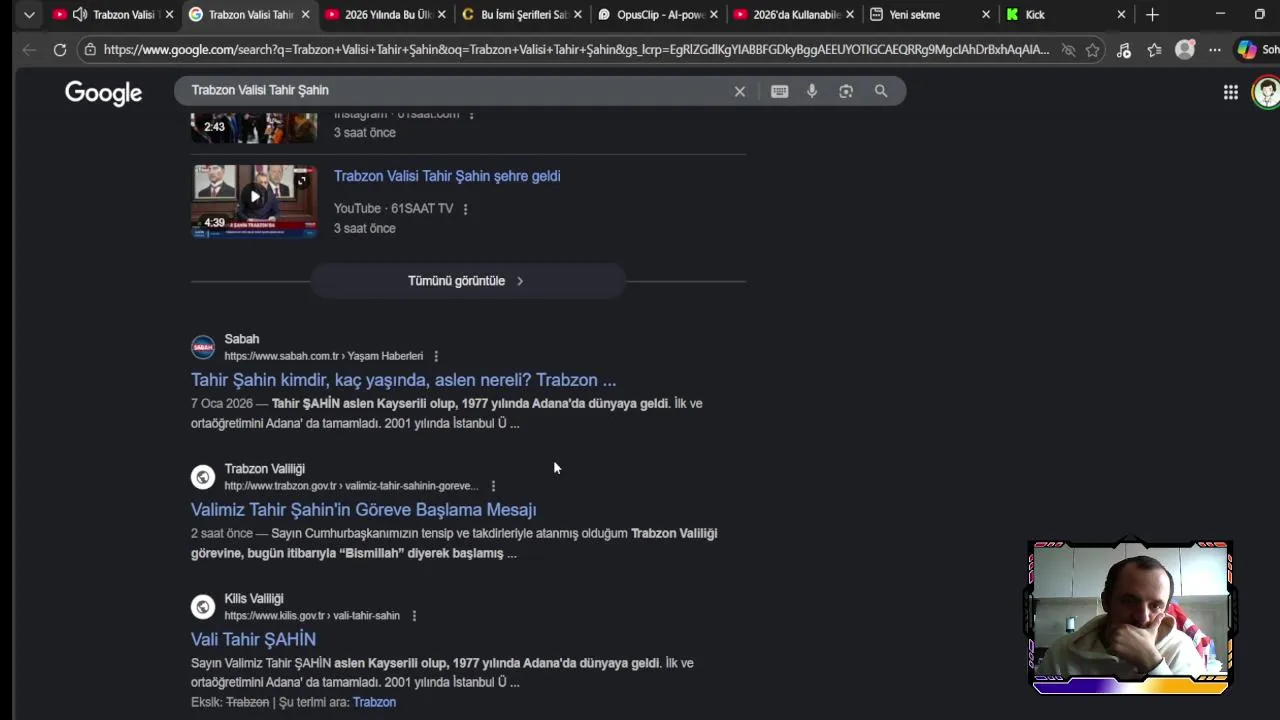Open Google account avatar
The height and width of the screenshot is (720, 1280).
pos(1267,92)
